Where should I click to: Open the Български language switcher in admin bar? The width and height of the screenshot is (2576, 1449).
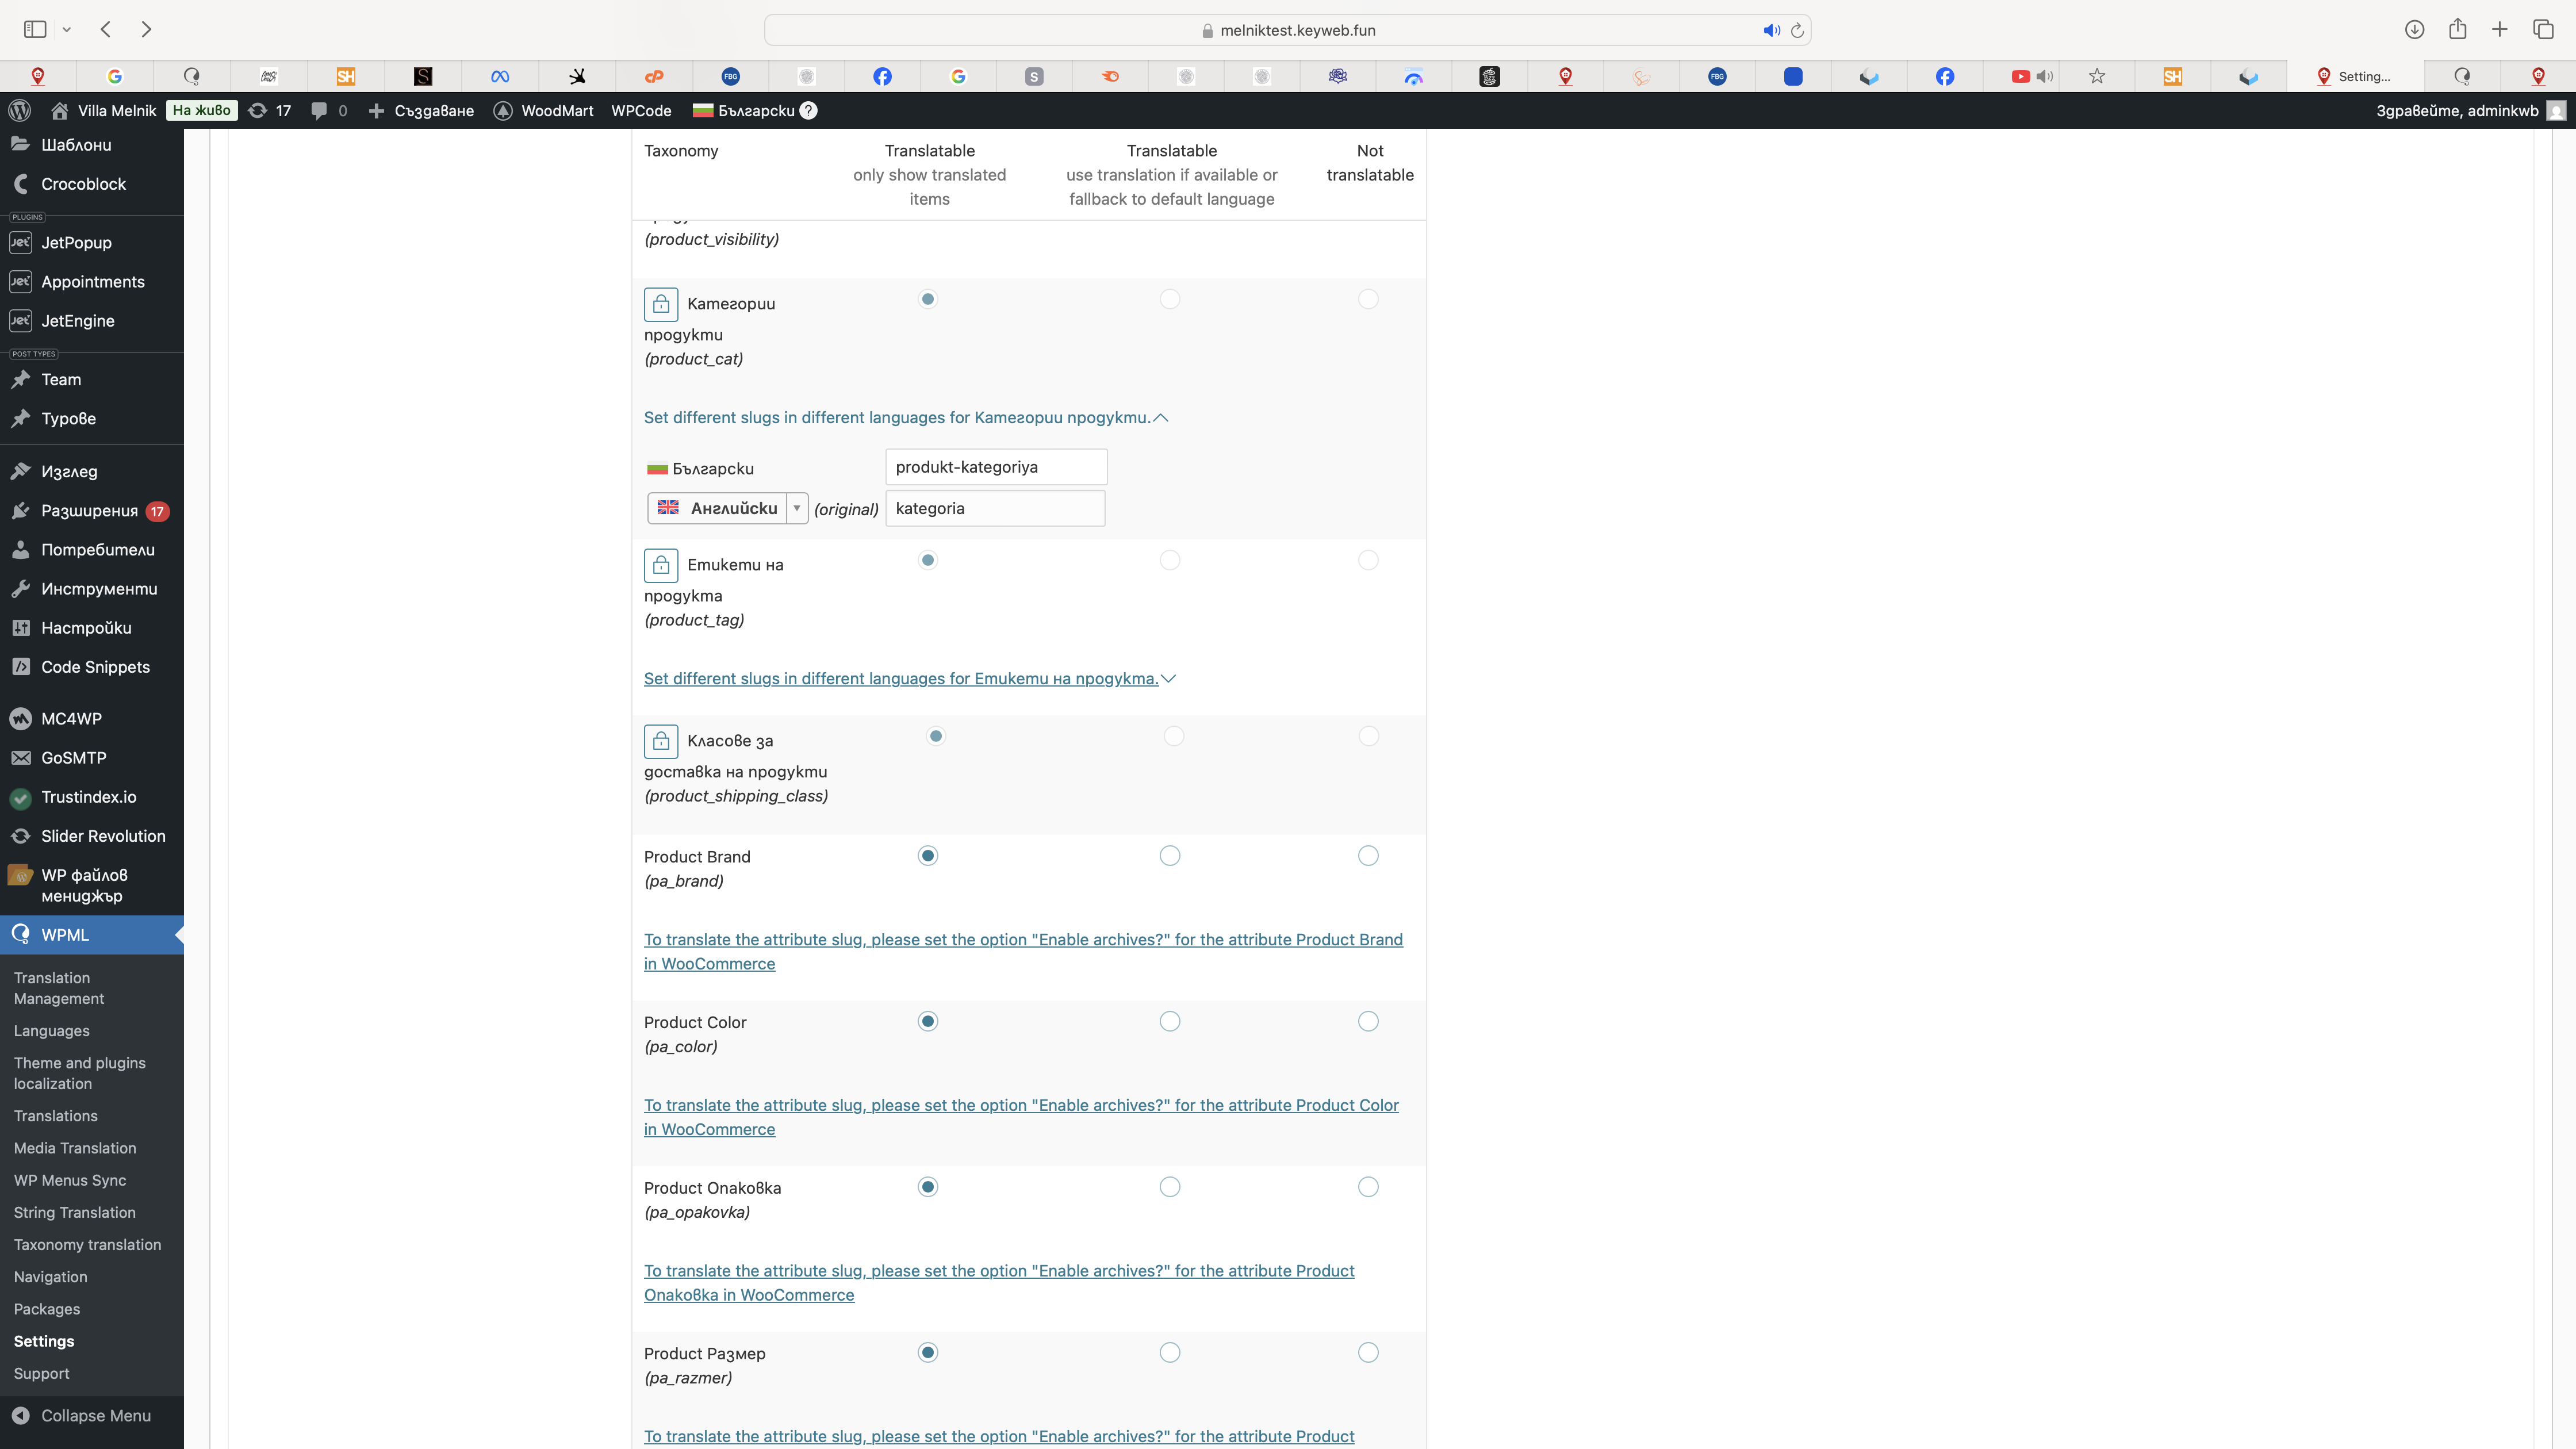tap(744, 110)
